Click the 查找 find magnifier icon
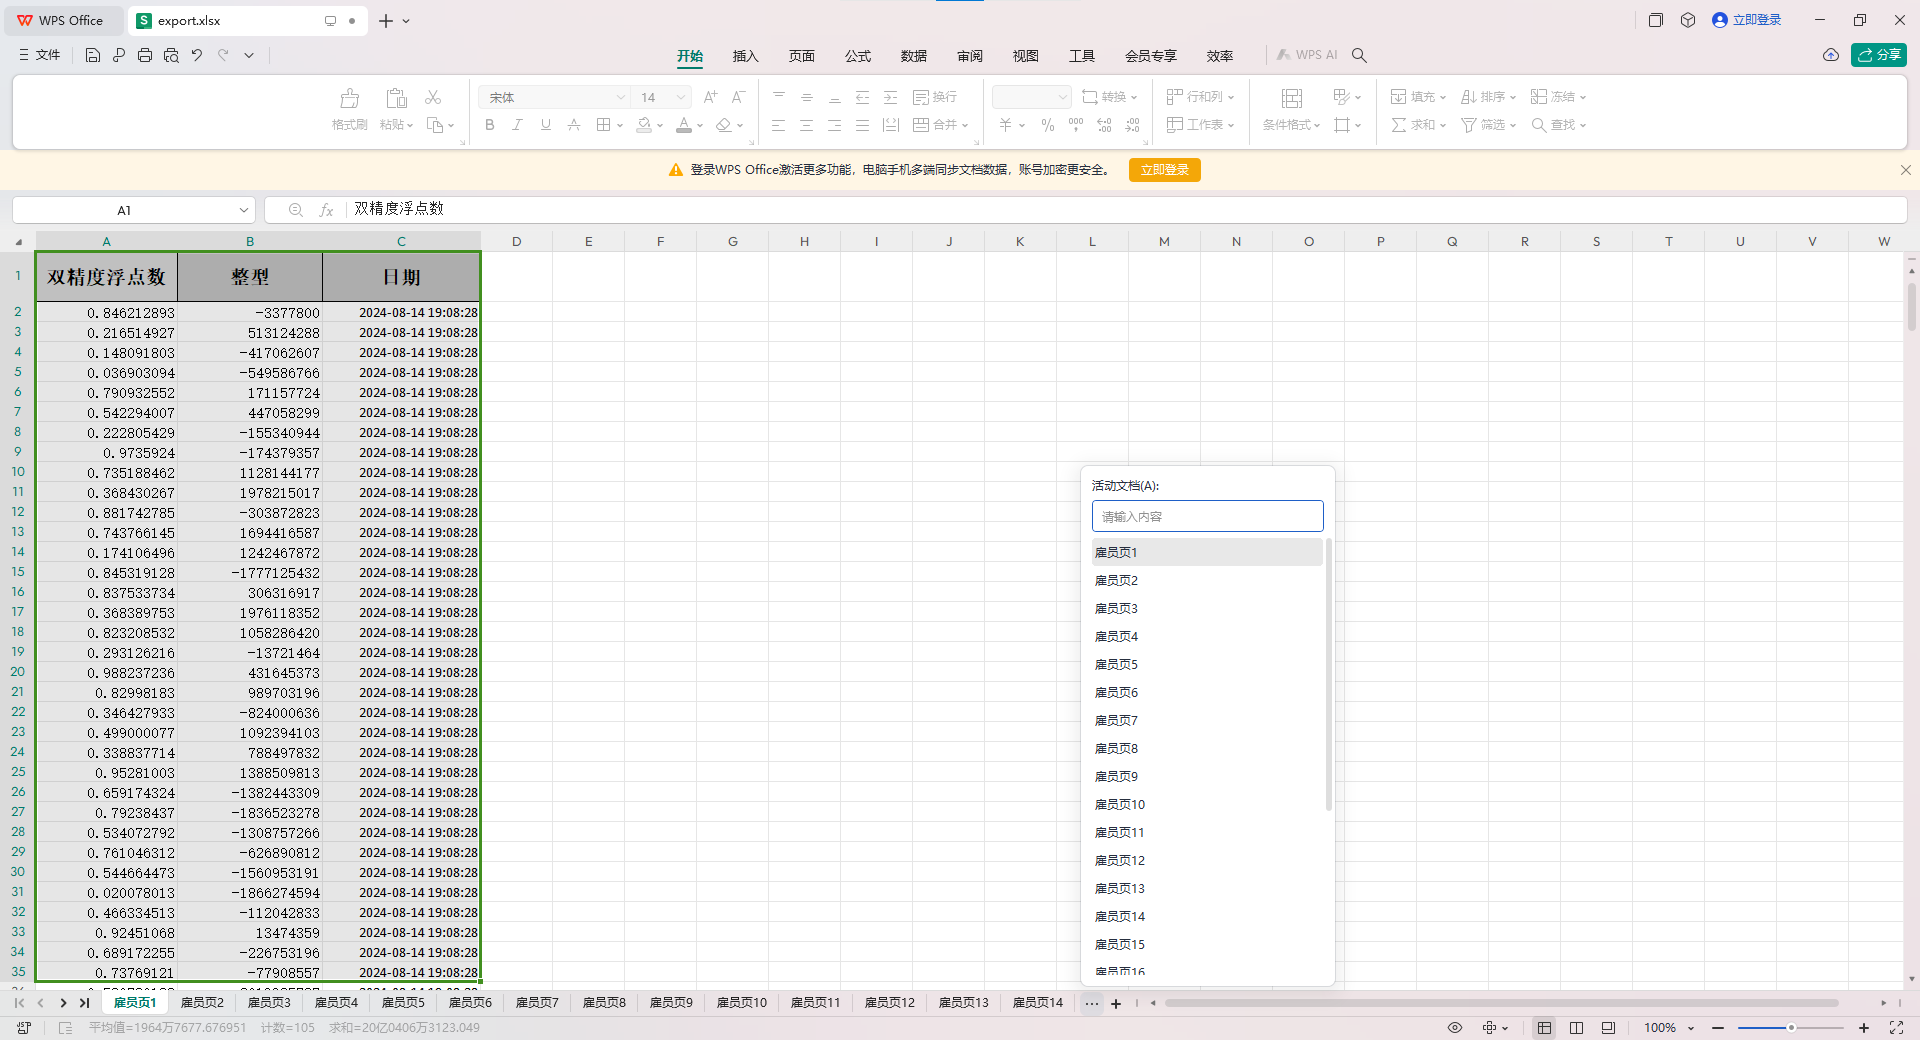Image resolution: width=1920 pixels, height=1040 pixels. pos(1539,125)
